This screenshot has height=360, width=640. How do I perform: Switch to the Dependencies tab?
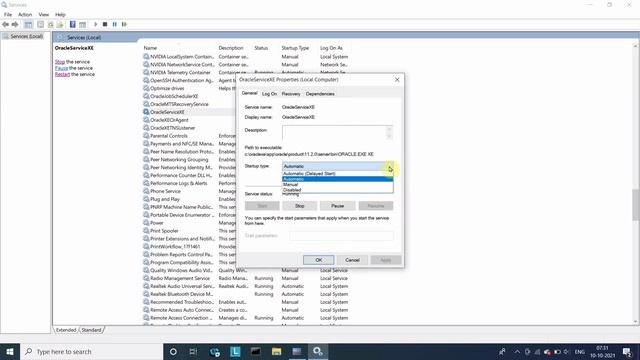point(320,94)
